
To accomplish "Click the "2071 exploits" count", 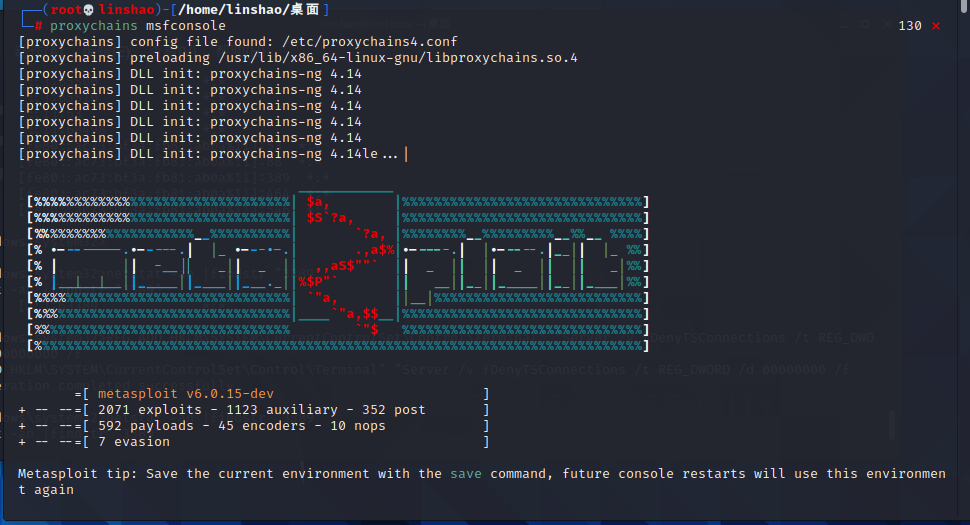I will pyautogui.click(x=150, y=410).
